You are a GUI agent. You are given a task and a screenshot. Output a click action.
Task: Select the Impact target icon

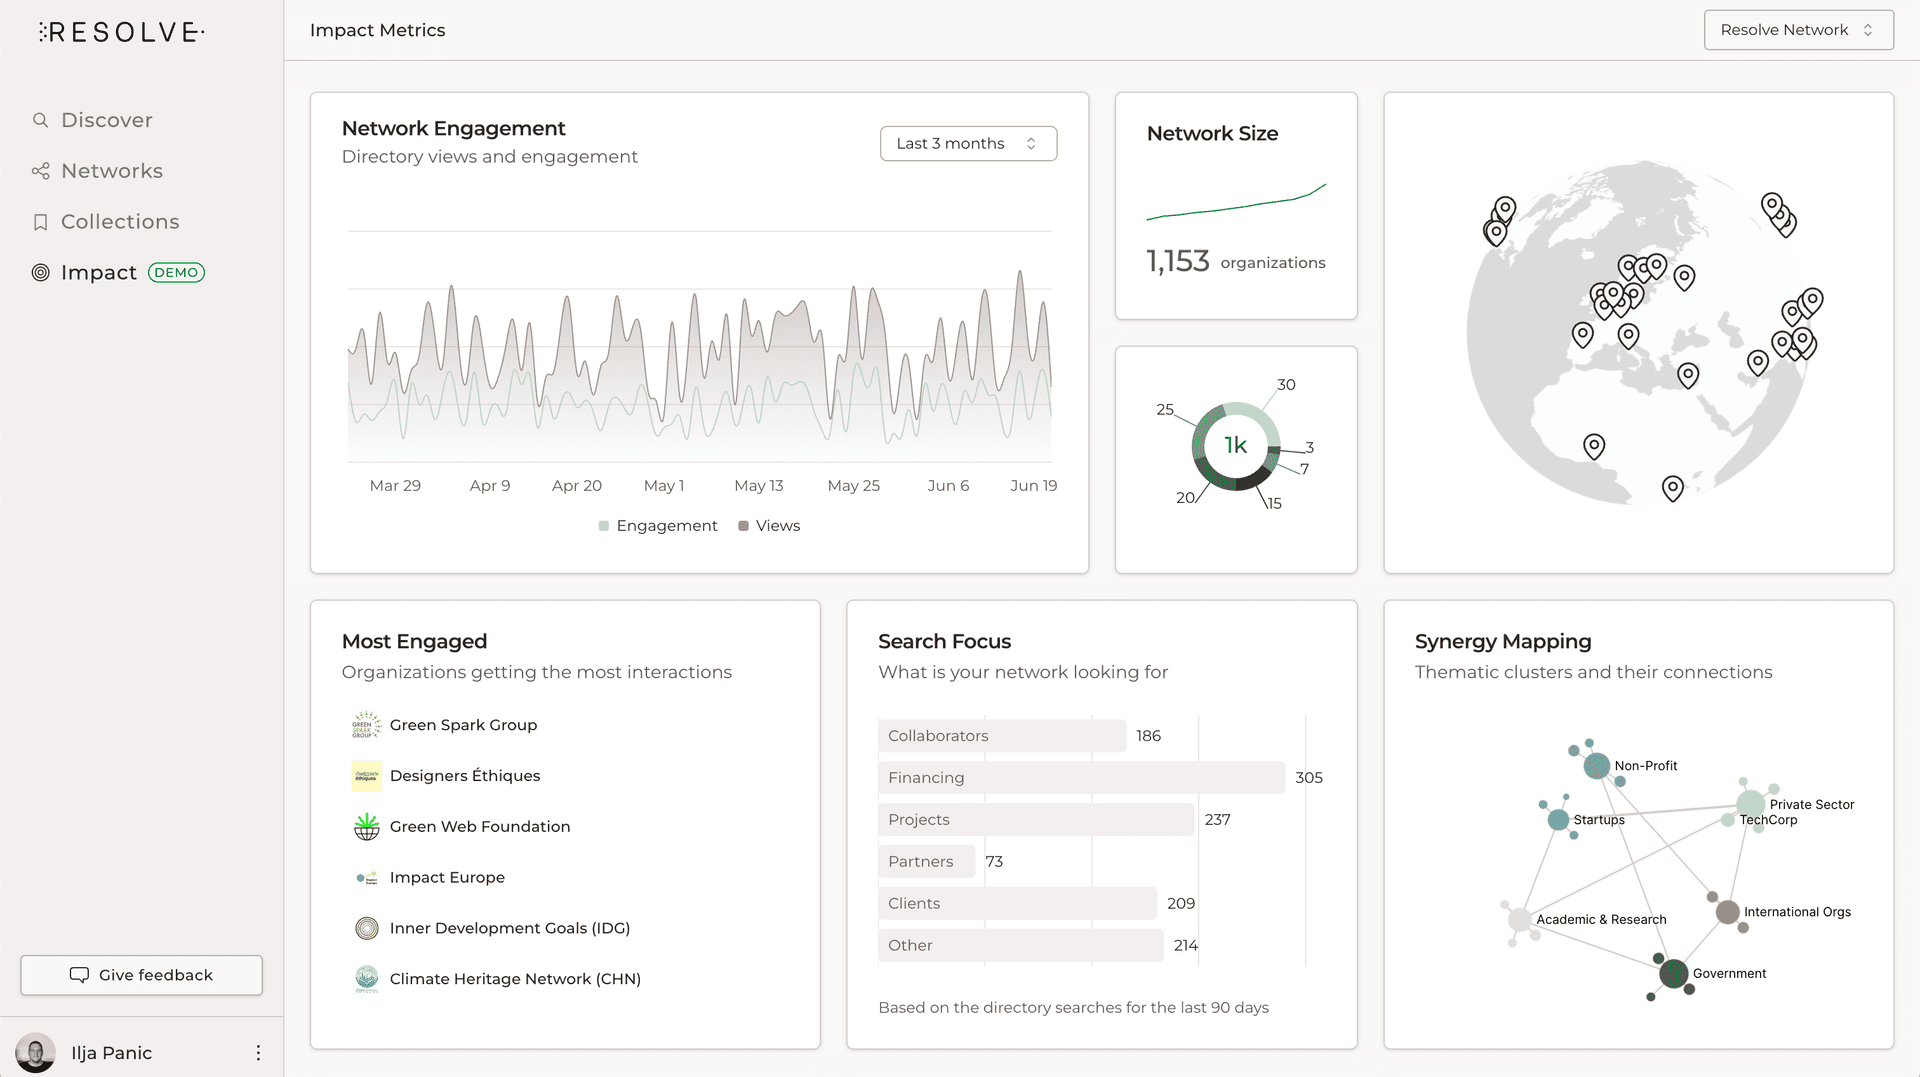(x=40, y=272)
